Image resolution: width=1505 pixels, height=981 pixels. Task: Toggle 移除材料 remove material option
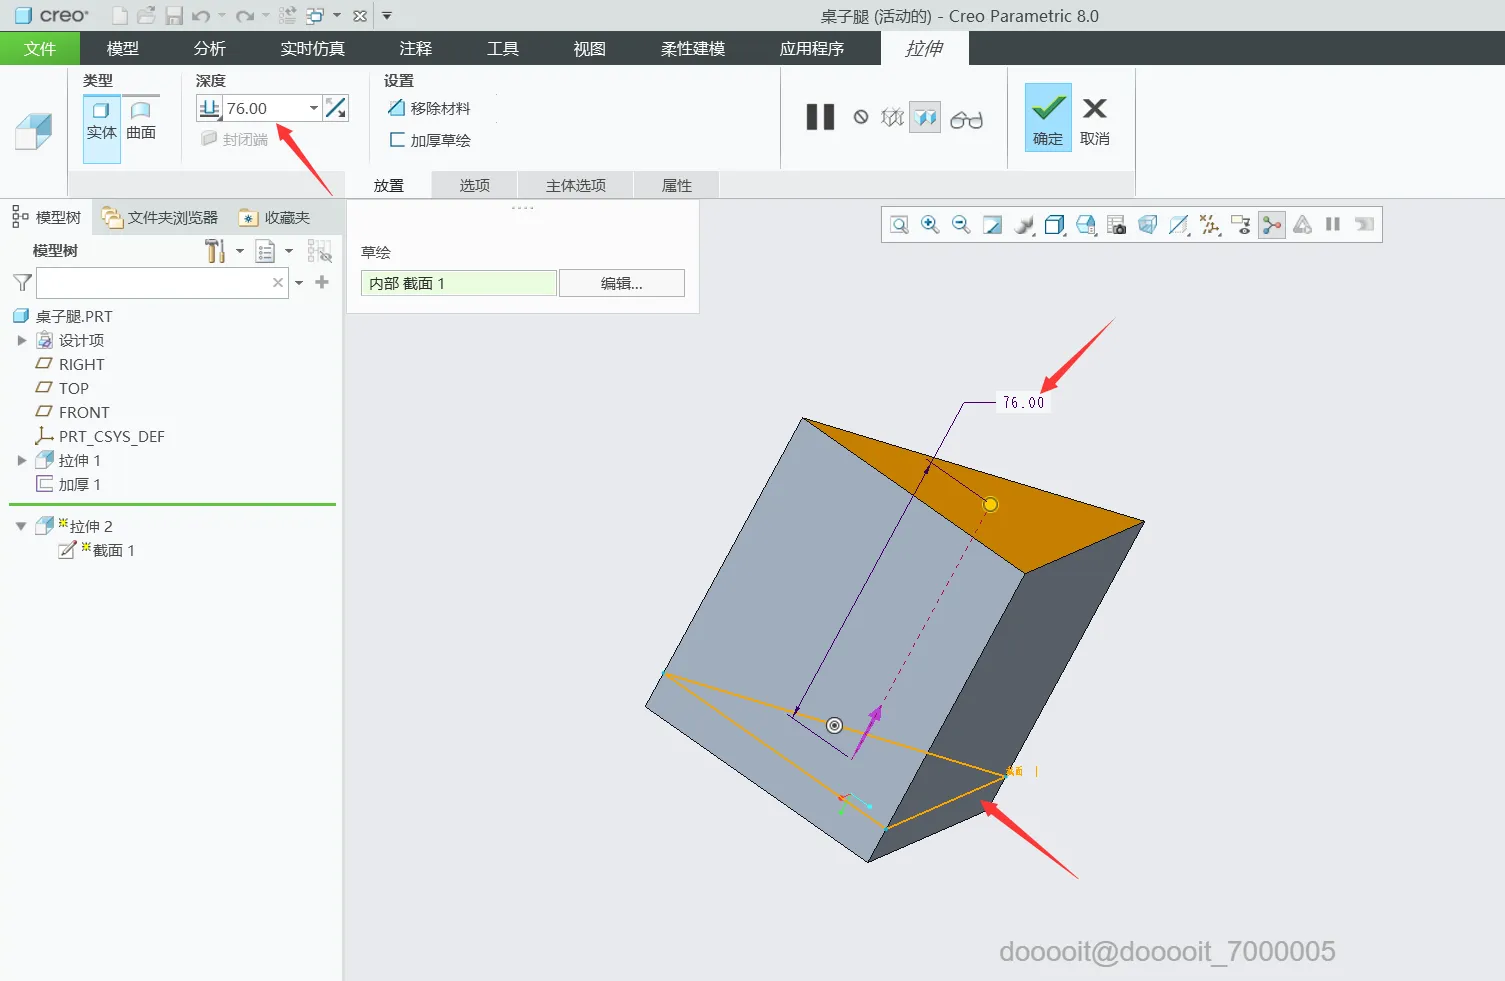(x=429, y=108)
